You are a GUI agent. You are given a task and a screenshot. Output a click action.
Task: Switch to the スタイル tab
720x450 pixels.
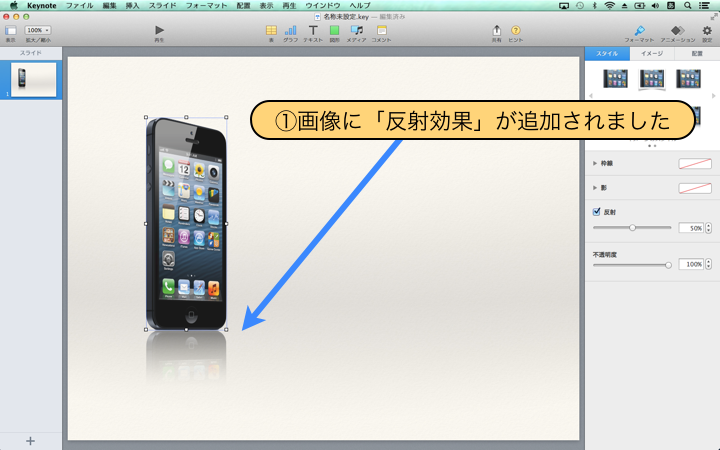click(x=607, y=54)
